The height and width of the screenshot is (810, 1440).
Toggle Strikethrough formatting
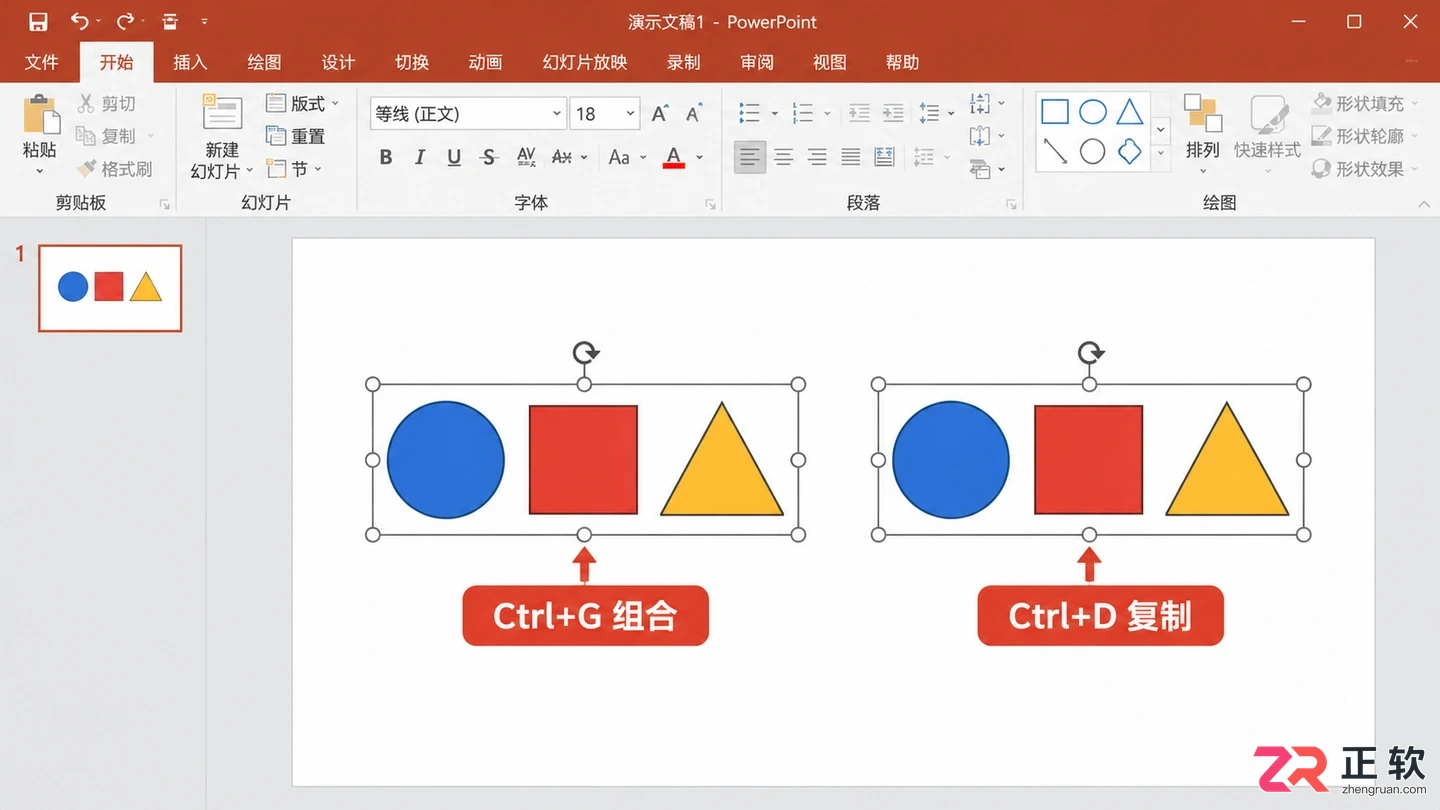coord(488,157)
